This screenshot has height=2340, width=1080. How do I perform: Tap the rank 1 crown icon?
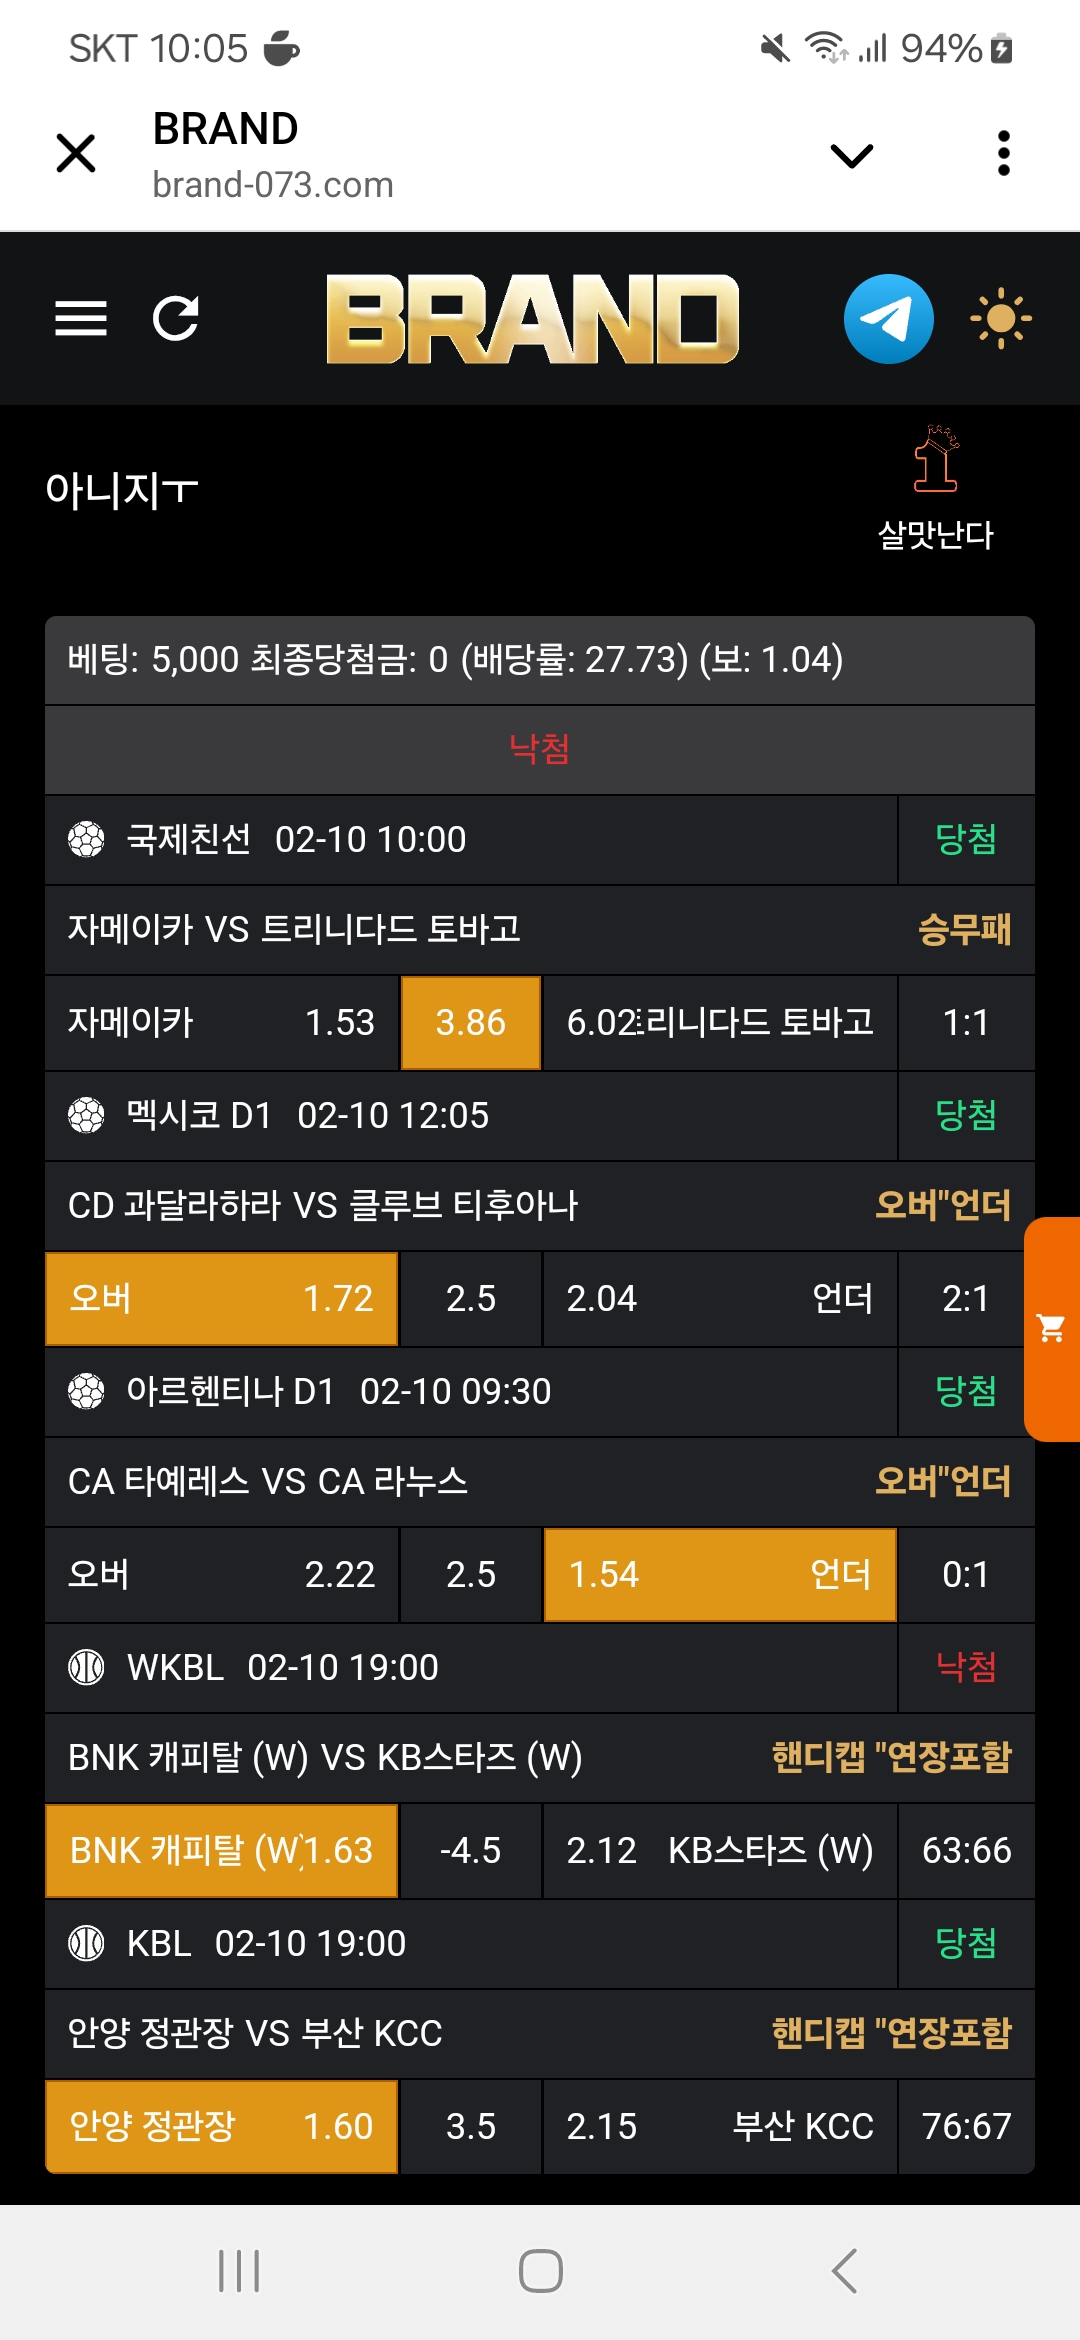point(936,459)
